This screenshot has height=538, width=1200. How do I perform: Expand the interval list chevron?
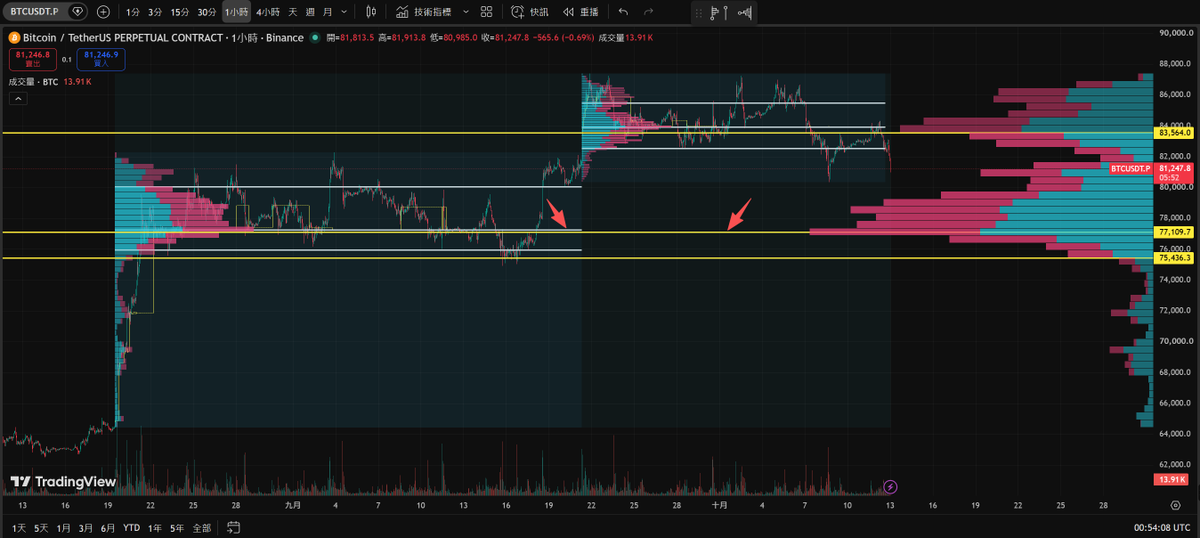pos(344,12)
